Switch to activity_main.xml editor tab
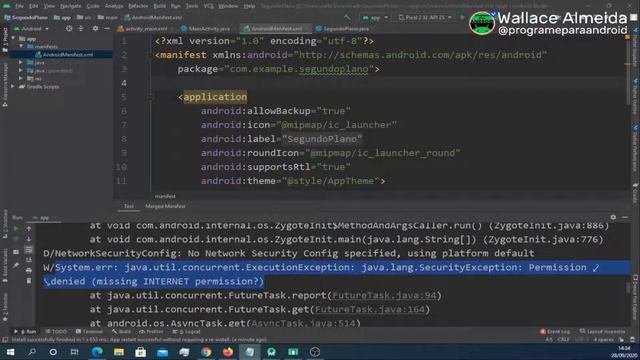Screen dimensions: 640x360 tap(142, 29)
